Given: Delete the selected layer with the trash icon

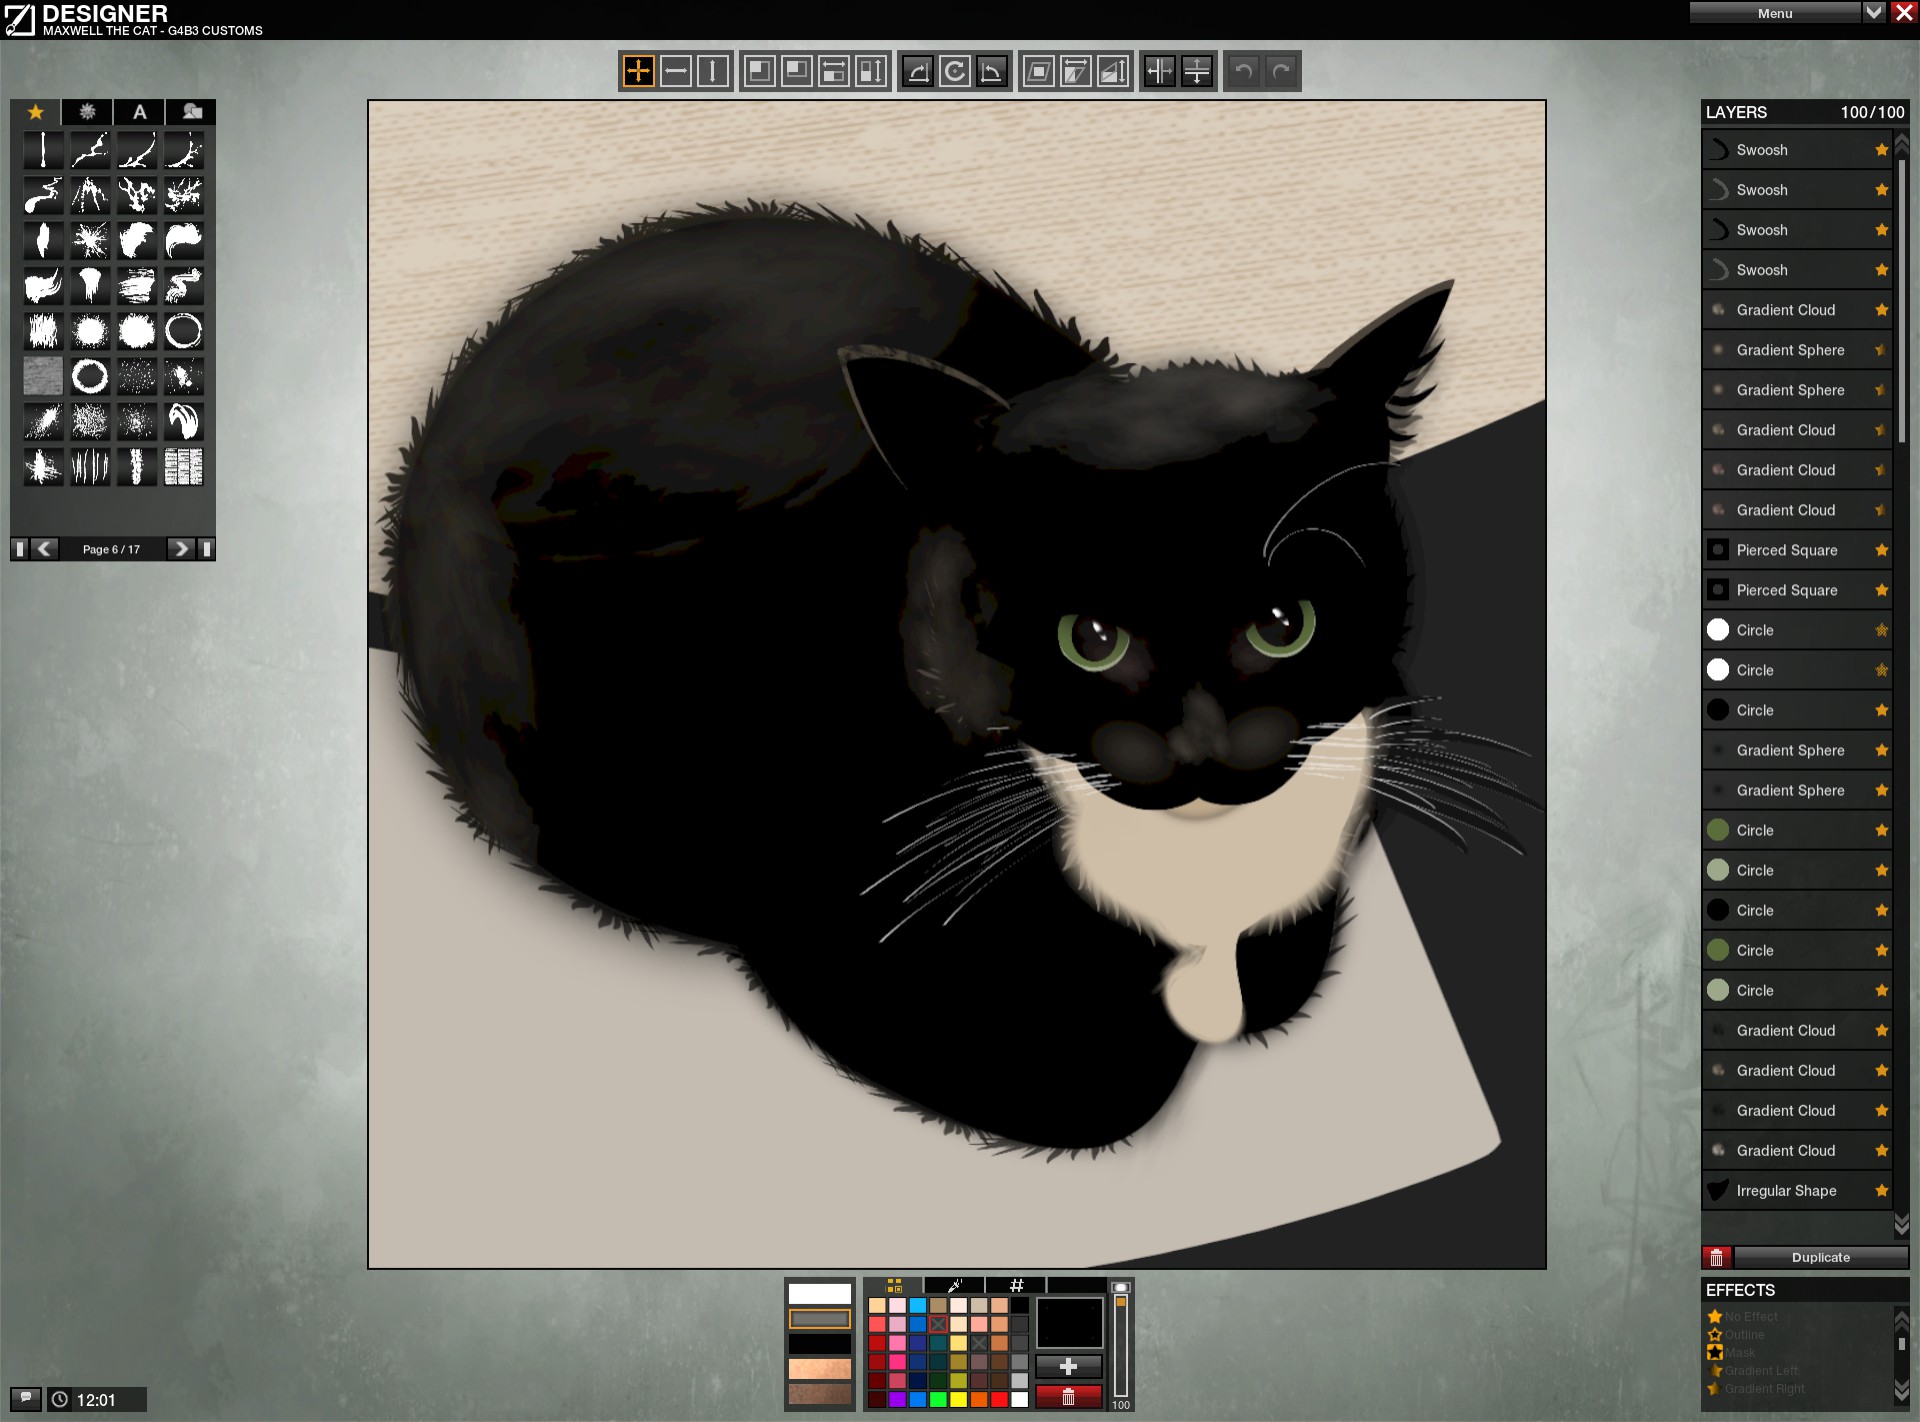Looking at the screenshot, I should coord(1717,1257).
